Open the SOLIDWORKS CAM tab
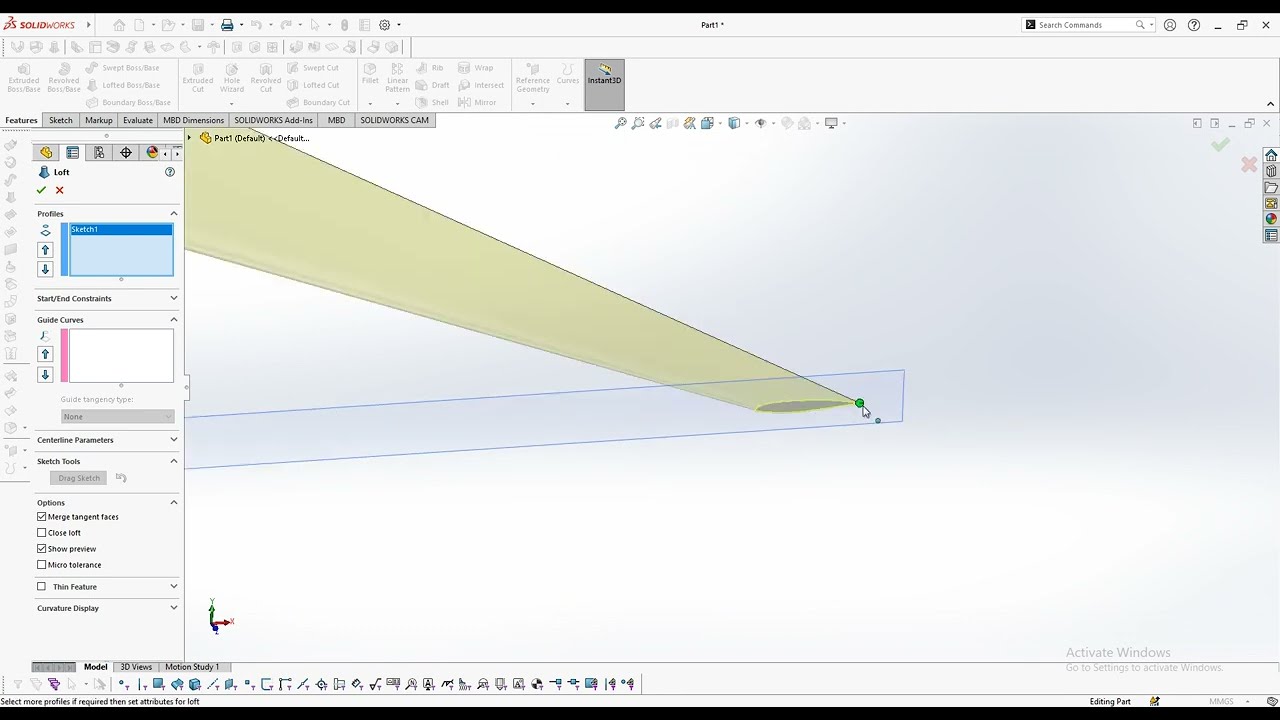The height and width of the screenshot is (720, 1280). click(394, 120)
